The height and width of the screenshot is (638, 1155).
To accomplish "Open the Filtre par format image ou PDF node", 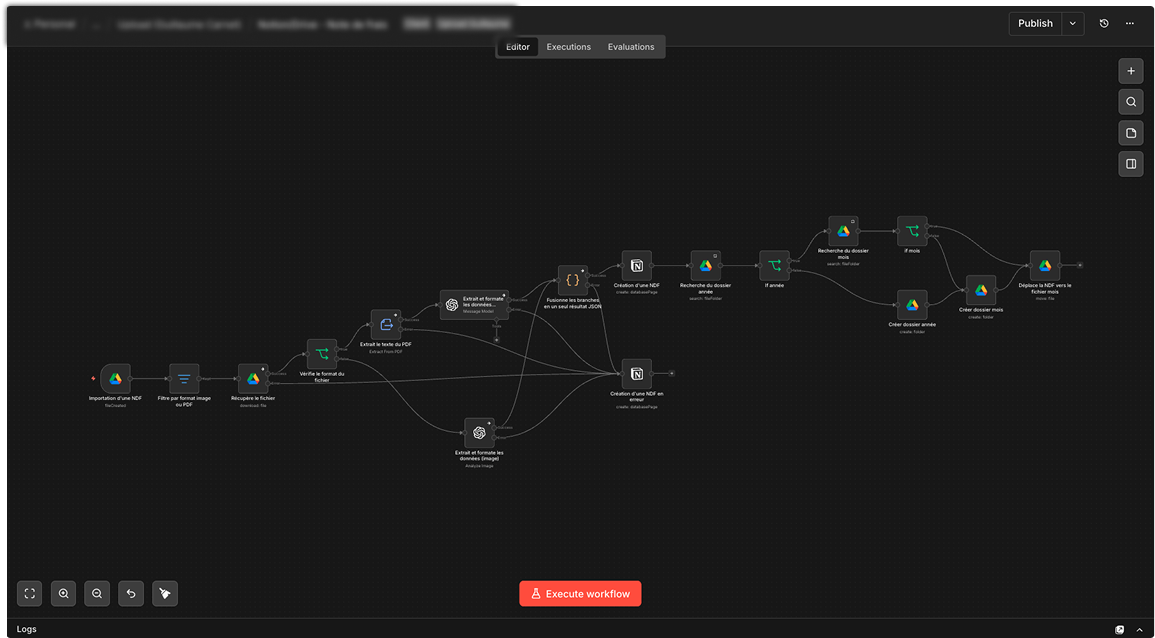I will click(x=184, y=379).
